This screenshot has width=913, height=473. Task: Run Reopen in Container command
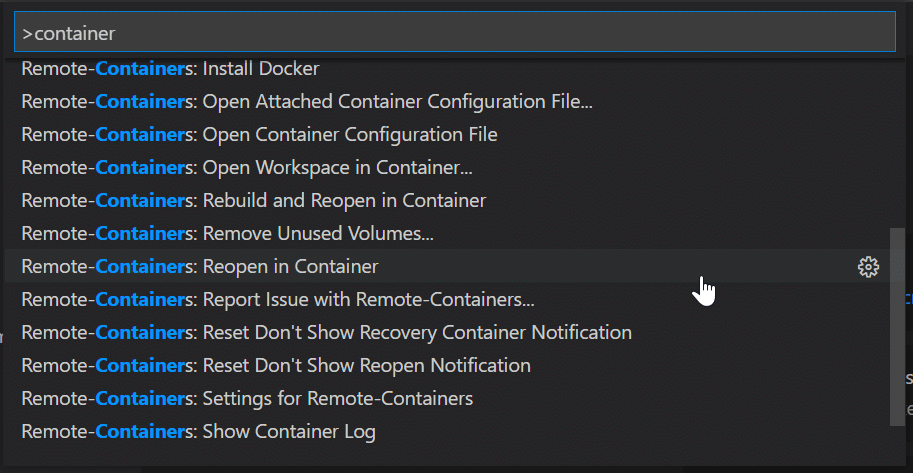[447, 266]
